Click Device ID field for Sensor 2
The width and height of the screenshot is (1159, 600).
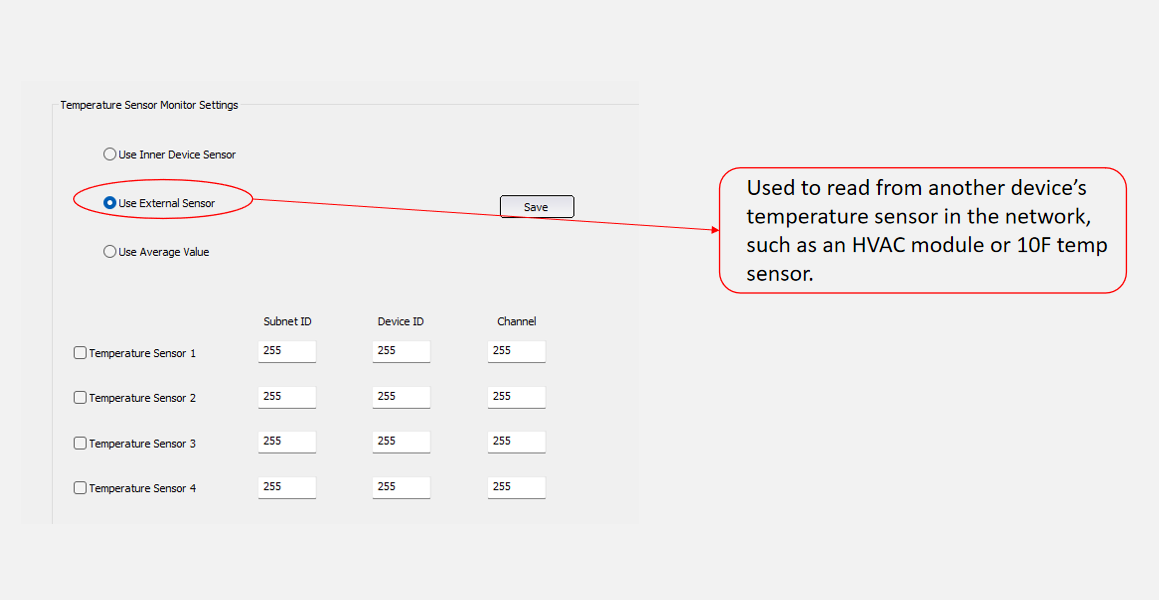click(401, 397)
